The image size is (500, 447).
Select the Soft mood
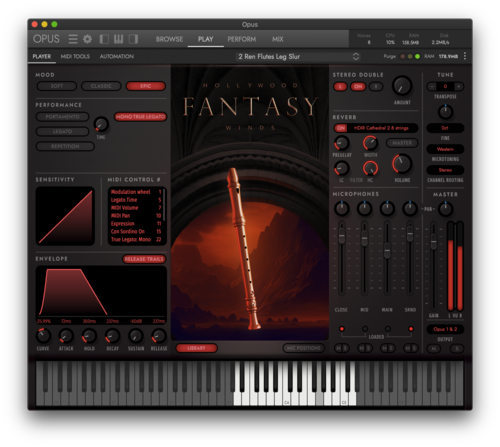point(57,86)
